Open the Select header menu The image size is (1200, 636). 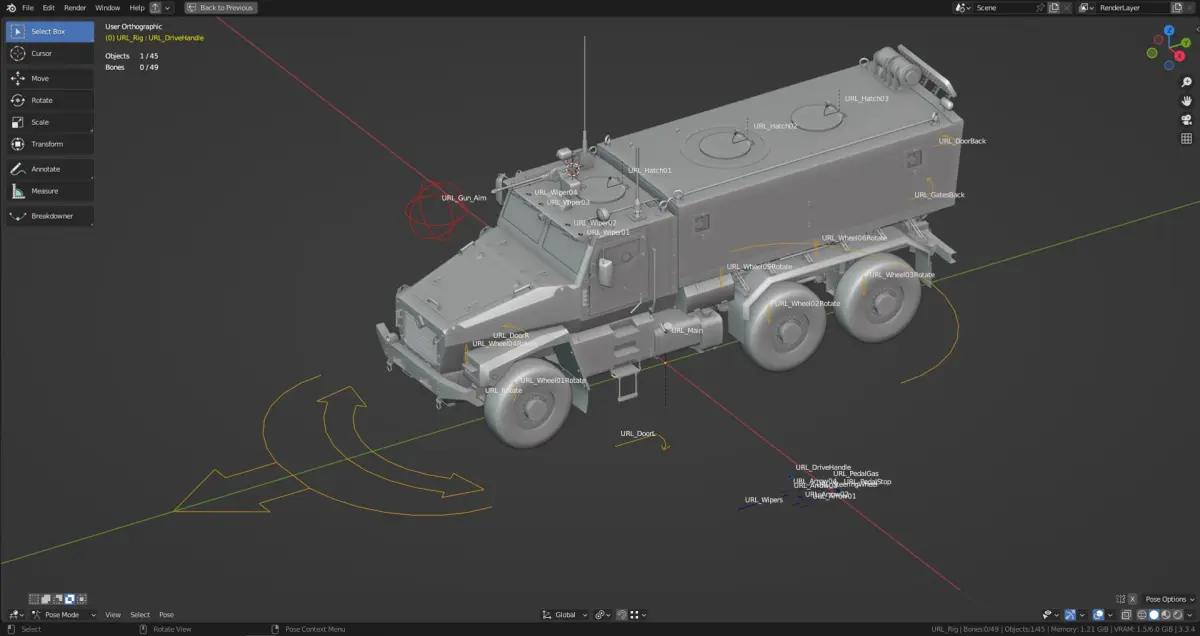(x=140, y=614)
